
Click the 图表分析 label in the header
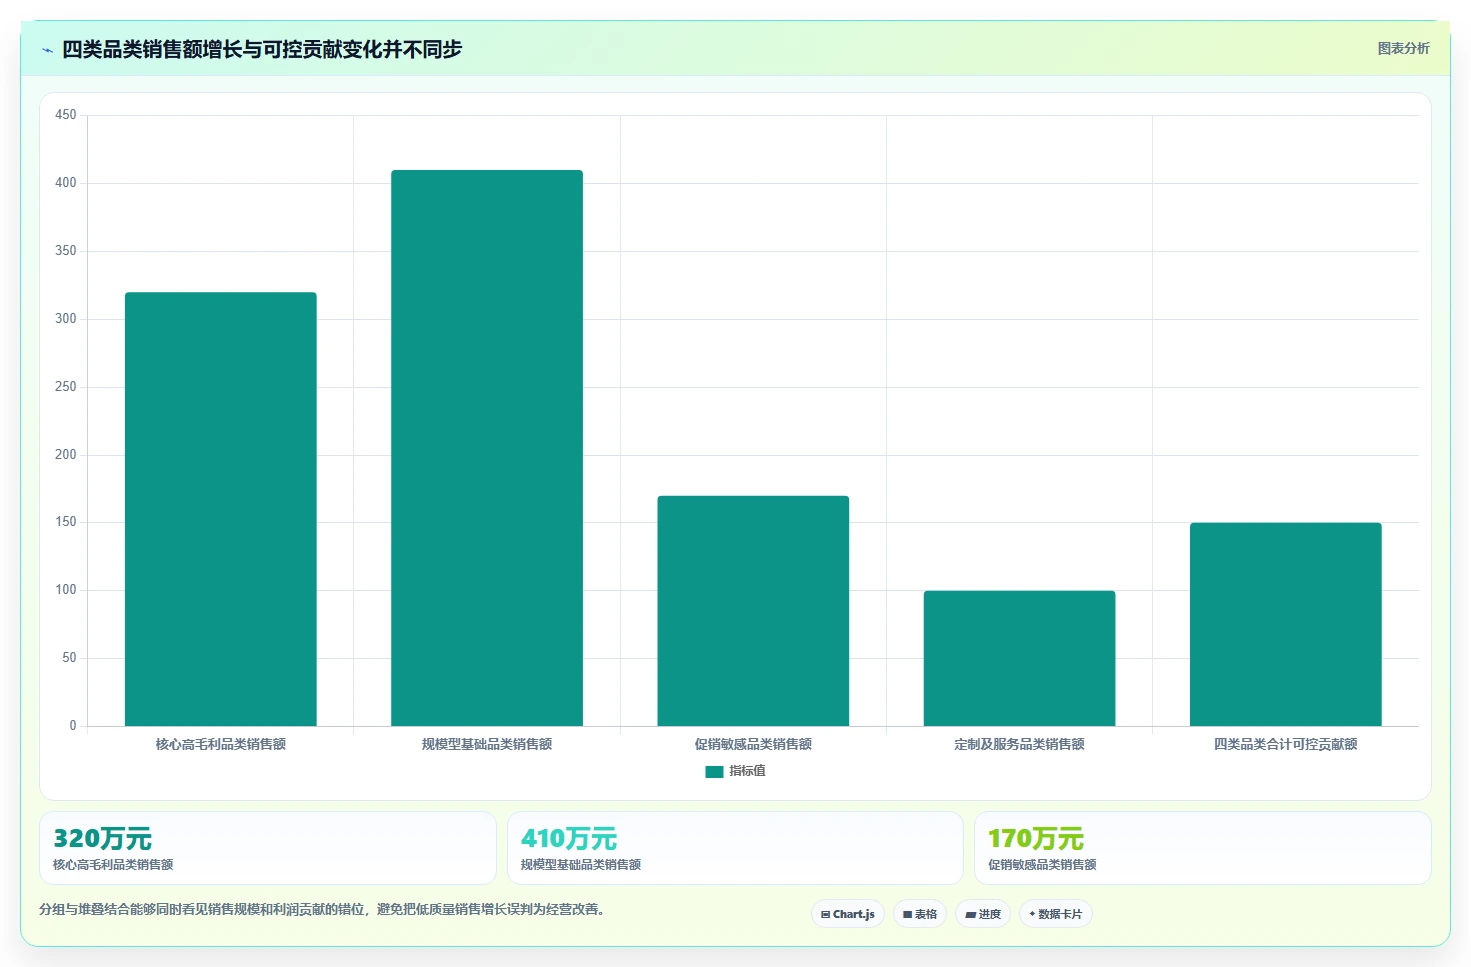(x=1403, y=48)
